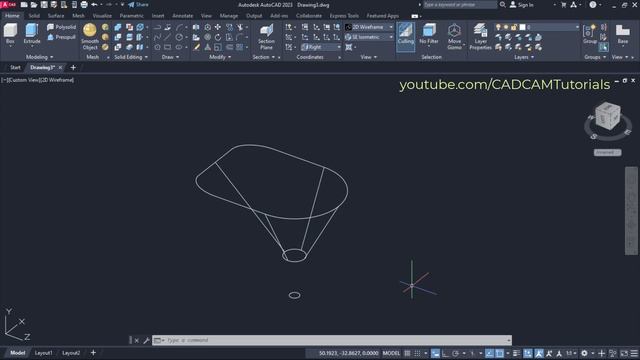Open the layer name dropdown list
The height and width of the screenshot is (360, 640).
pyautogui.click(x=537, y=27)
